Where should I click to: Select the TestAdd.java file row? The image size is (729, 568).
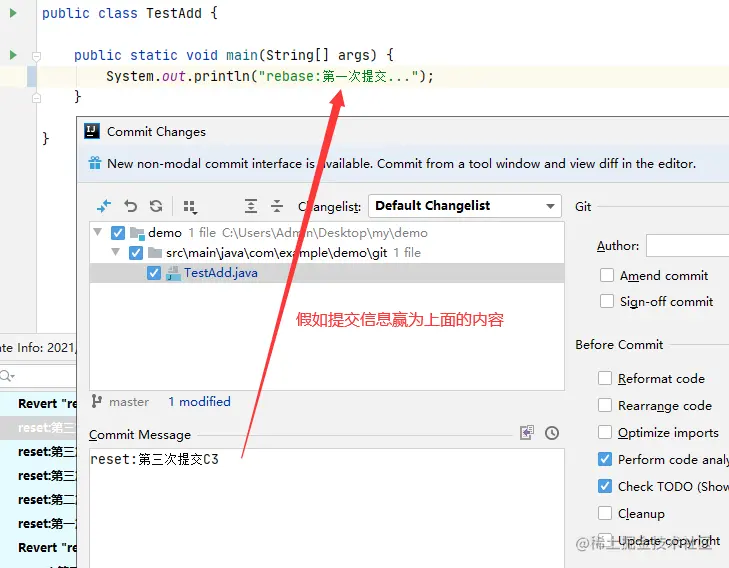327,273
